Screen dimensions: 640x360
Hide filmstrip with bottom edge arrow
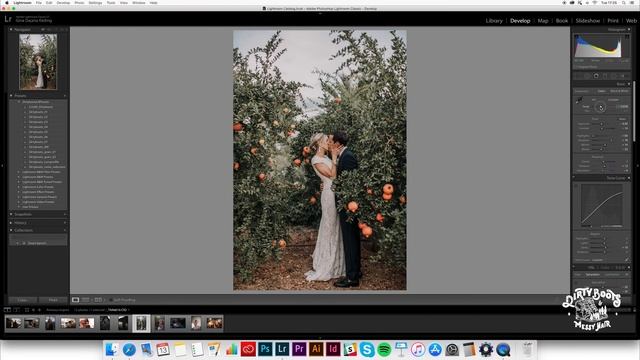click(320, 338)
